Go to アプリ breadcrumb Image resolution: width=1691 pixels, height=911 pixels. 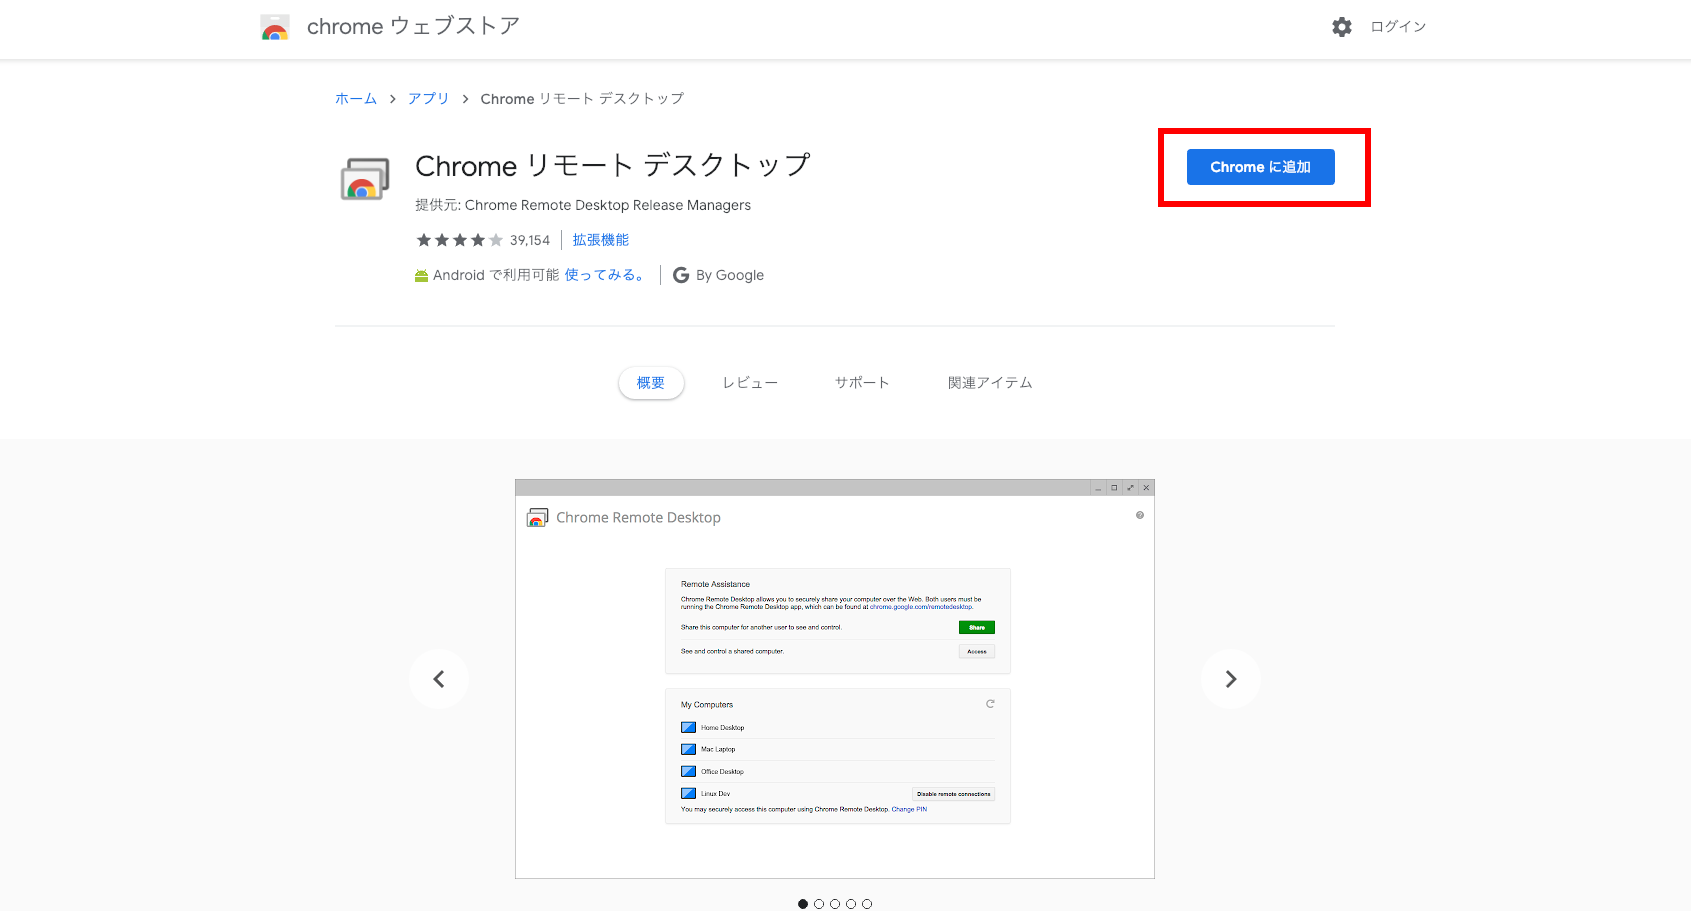(428, 98)
